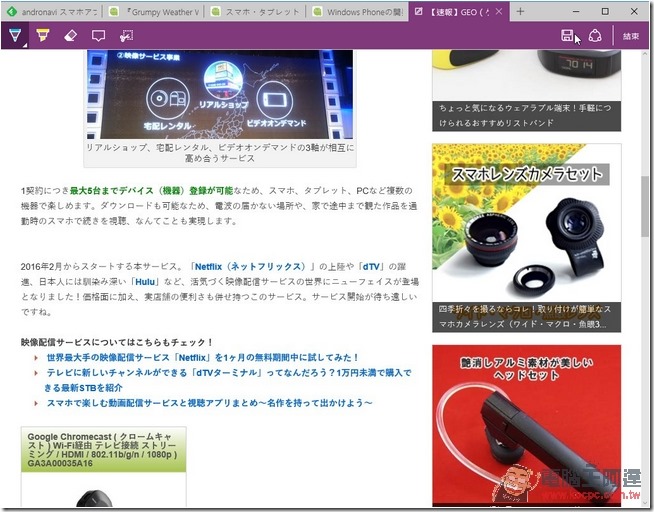Choose the Eraser tool
This screenshot has height=512, width=654.
[70, 36]
